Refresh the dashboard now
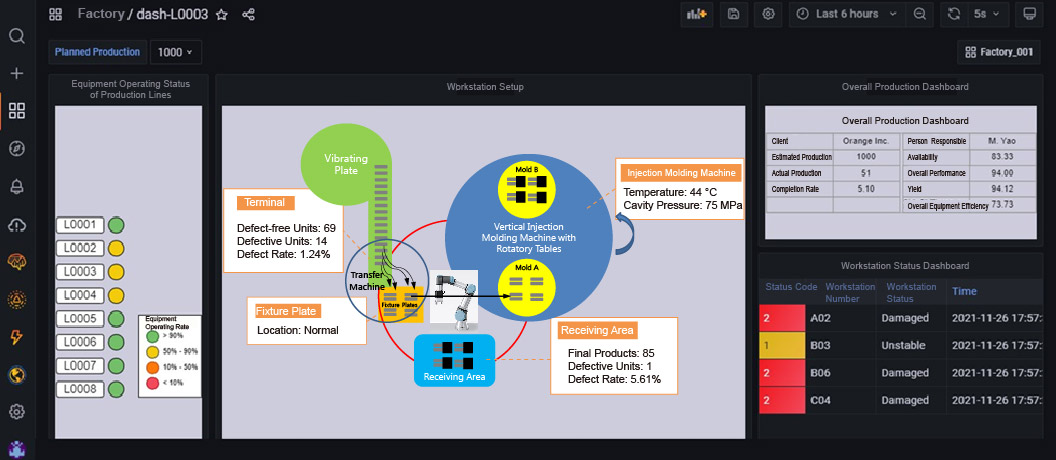The width and height of the screenshot is (1056, 460). point(953,14)
